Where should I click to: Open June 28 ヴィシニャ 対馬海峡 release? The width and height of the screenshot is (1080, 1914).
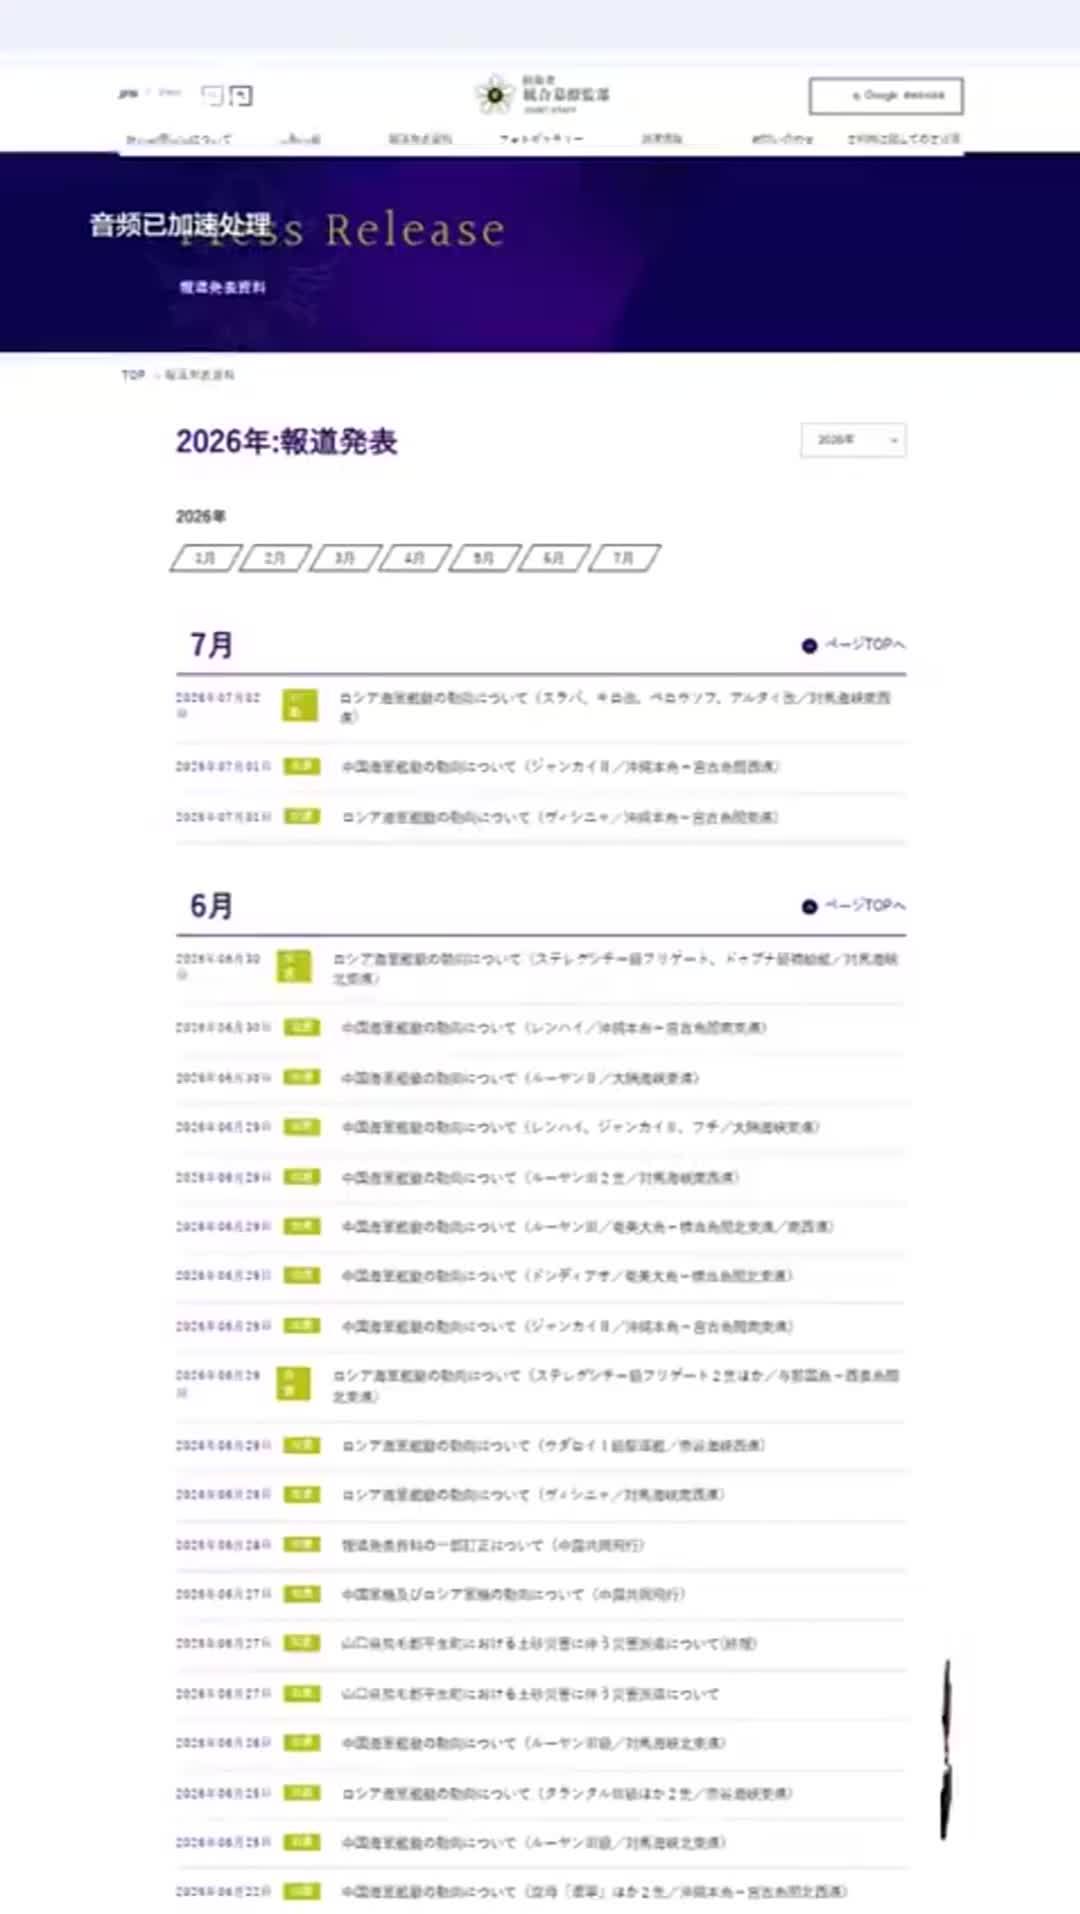coord(533,1495)
